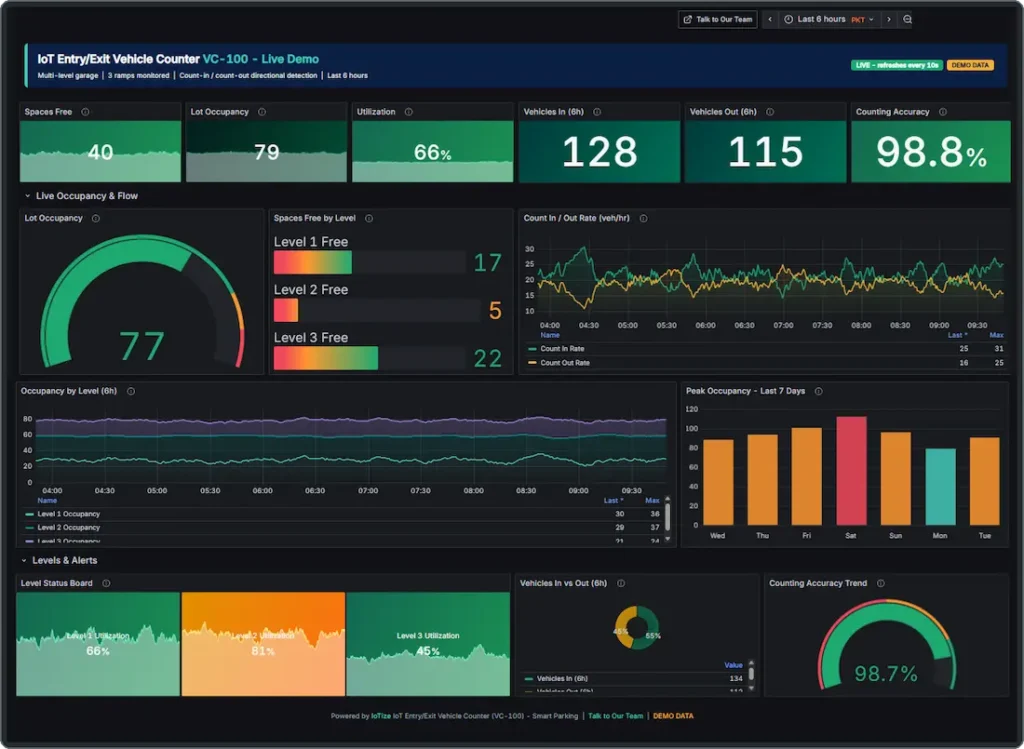The height and width of the screenshot is (749, 1024).
Task: Open Spaces Free by Level info icon
Action: tap(369, 218)
